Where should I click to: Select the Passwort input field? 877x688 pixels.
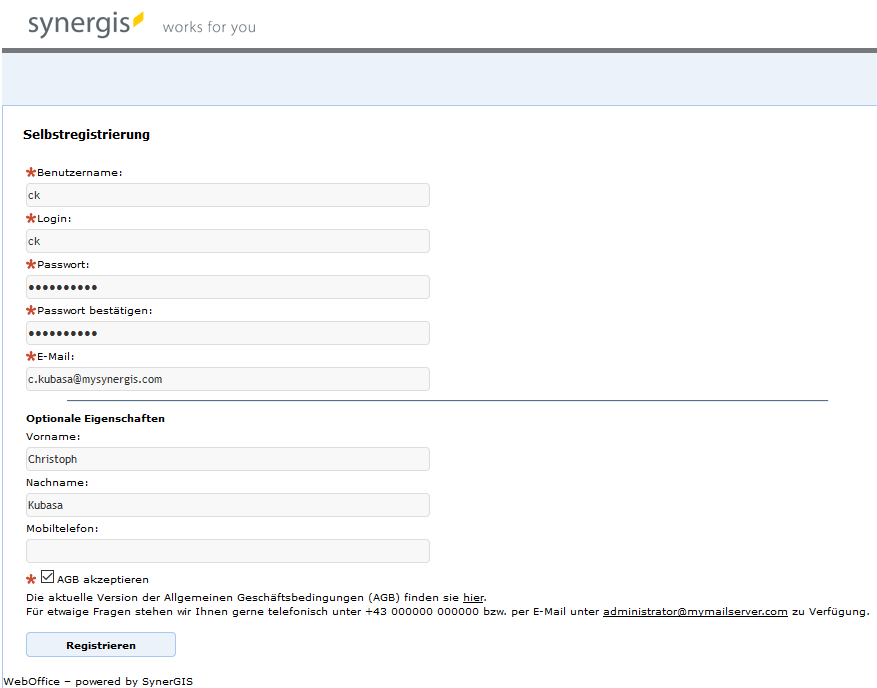[228, 287]
